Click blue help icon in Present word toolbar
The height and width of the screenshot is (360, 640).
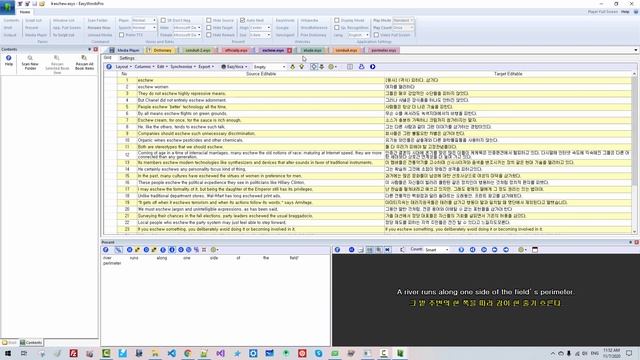[x=106, y=249]
